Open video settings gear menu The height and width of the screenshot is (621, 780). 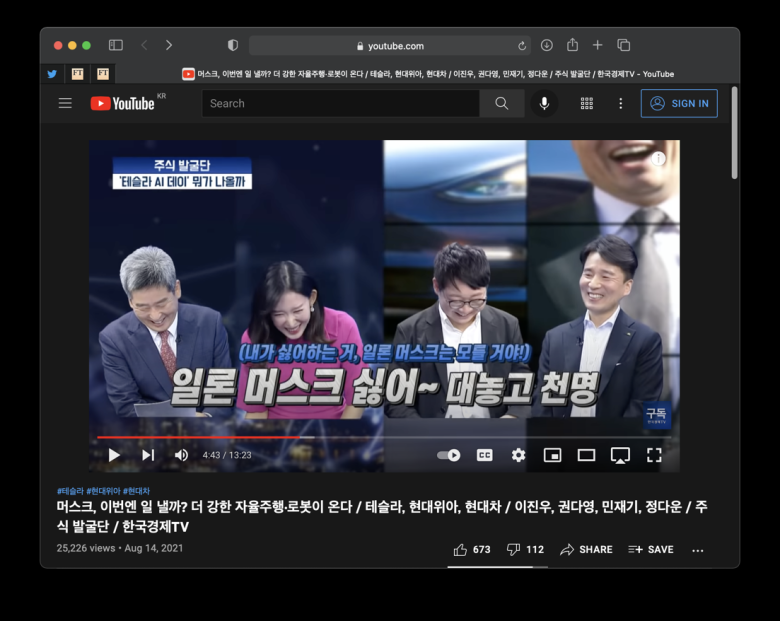pyautogui.click(x=518, y=455)
